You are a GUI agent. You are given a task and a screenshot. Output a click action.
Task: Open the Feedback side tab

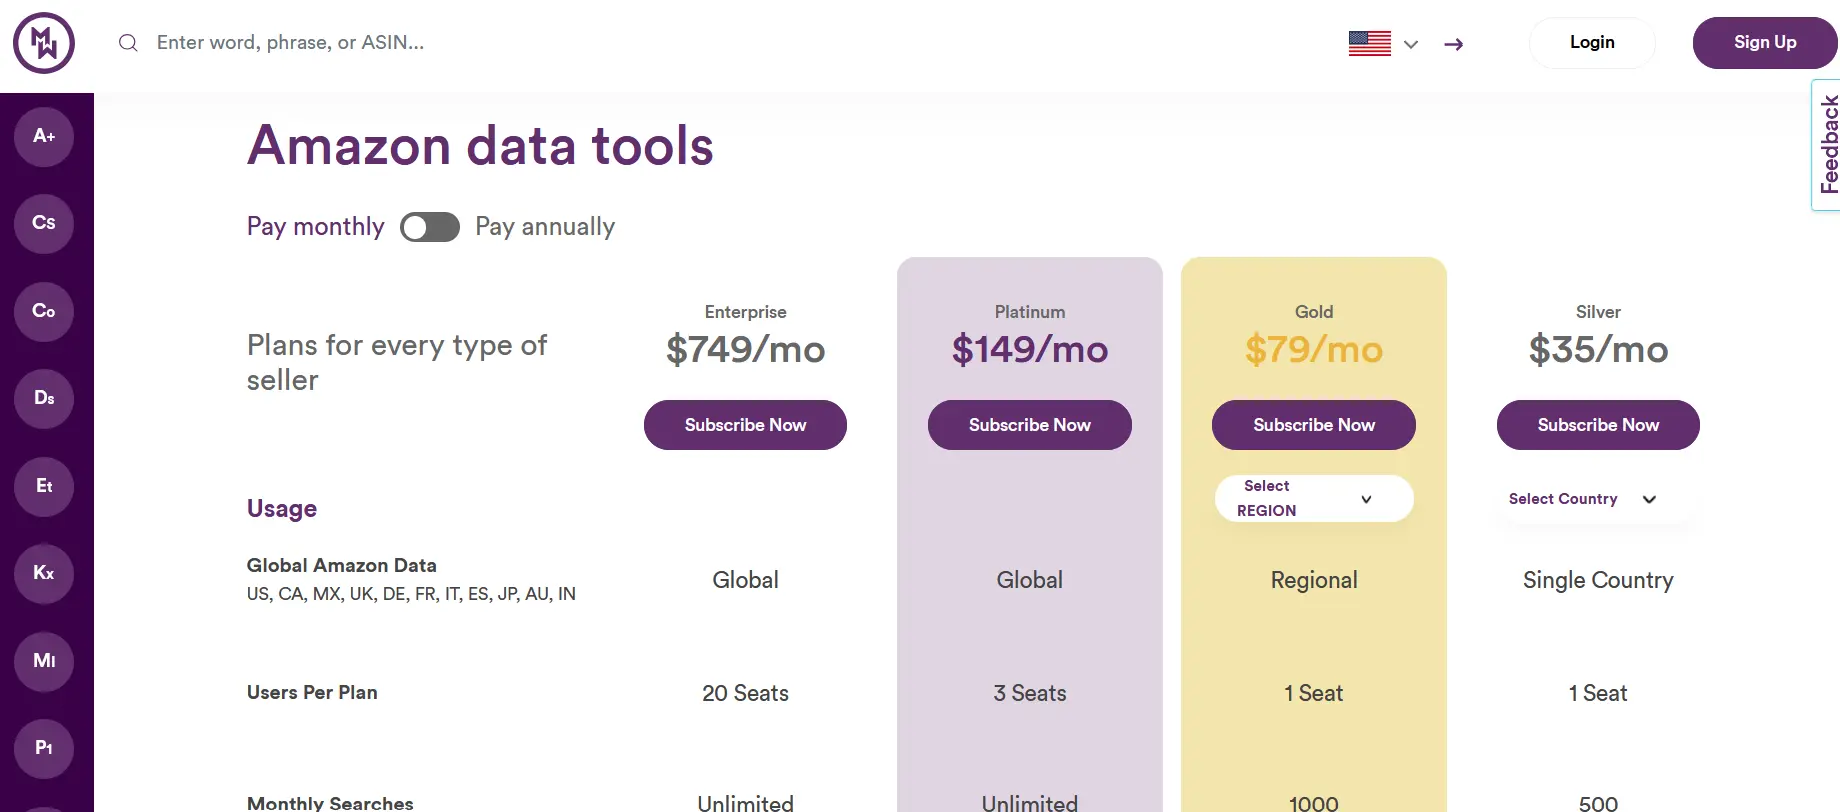[1827, 145]
